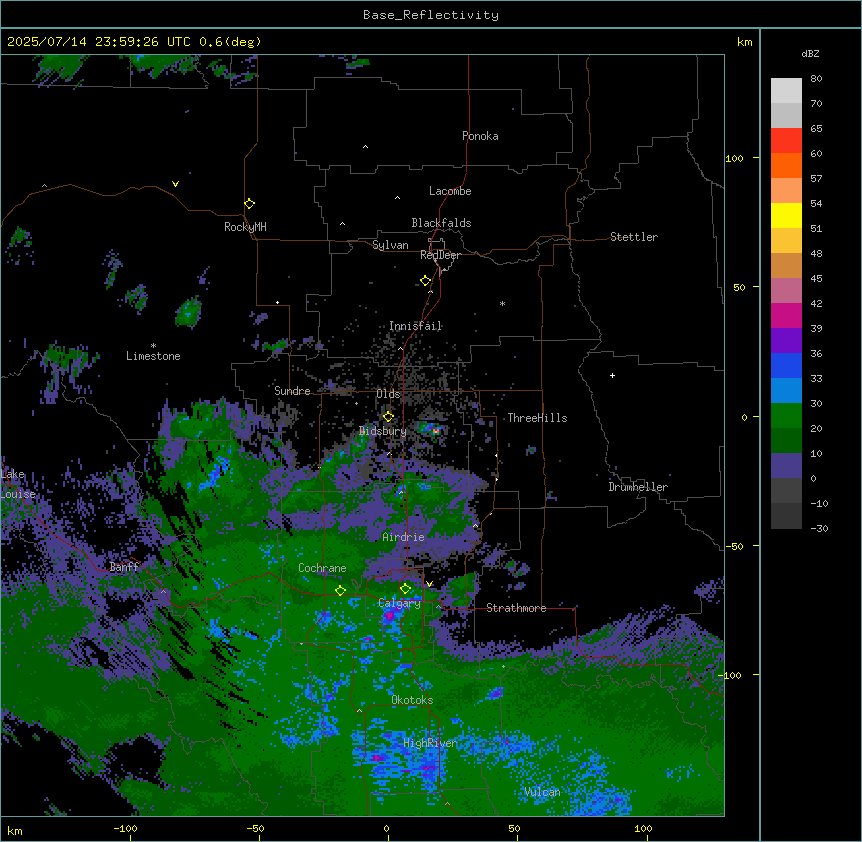Click the Limestone label
This screenshot has width=862, height=842.
(153, 356)
